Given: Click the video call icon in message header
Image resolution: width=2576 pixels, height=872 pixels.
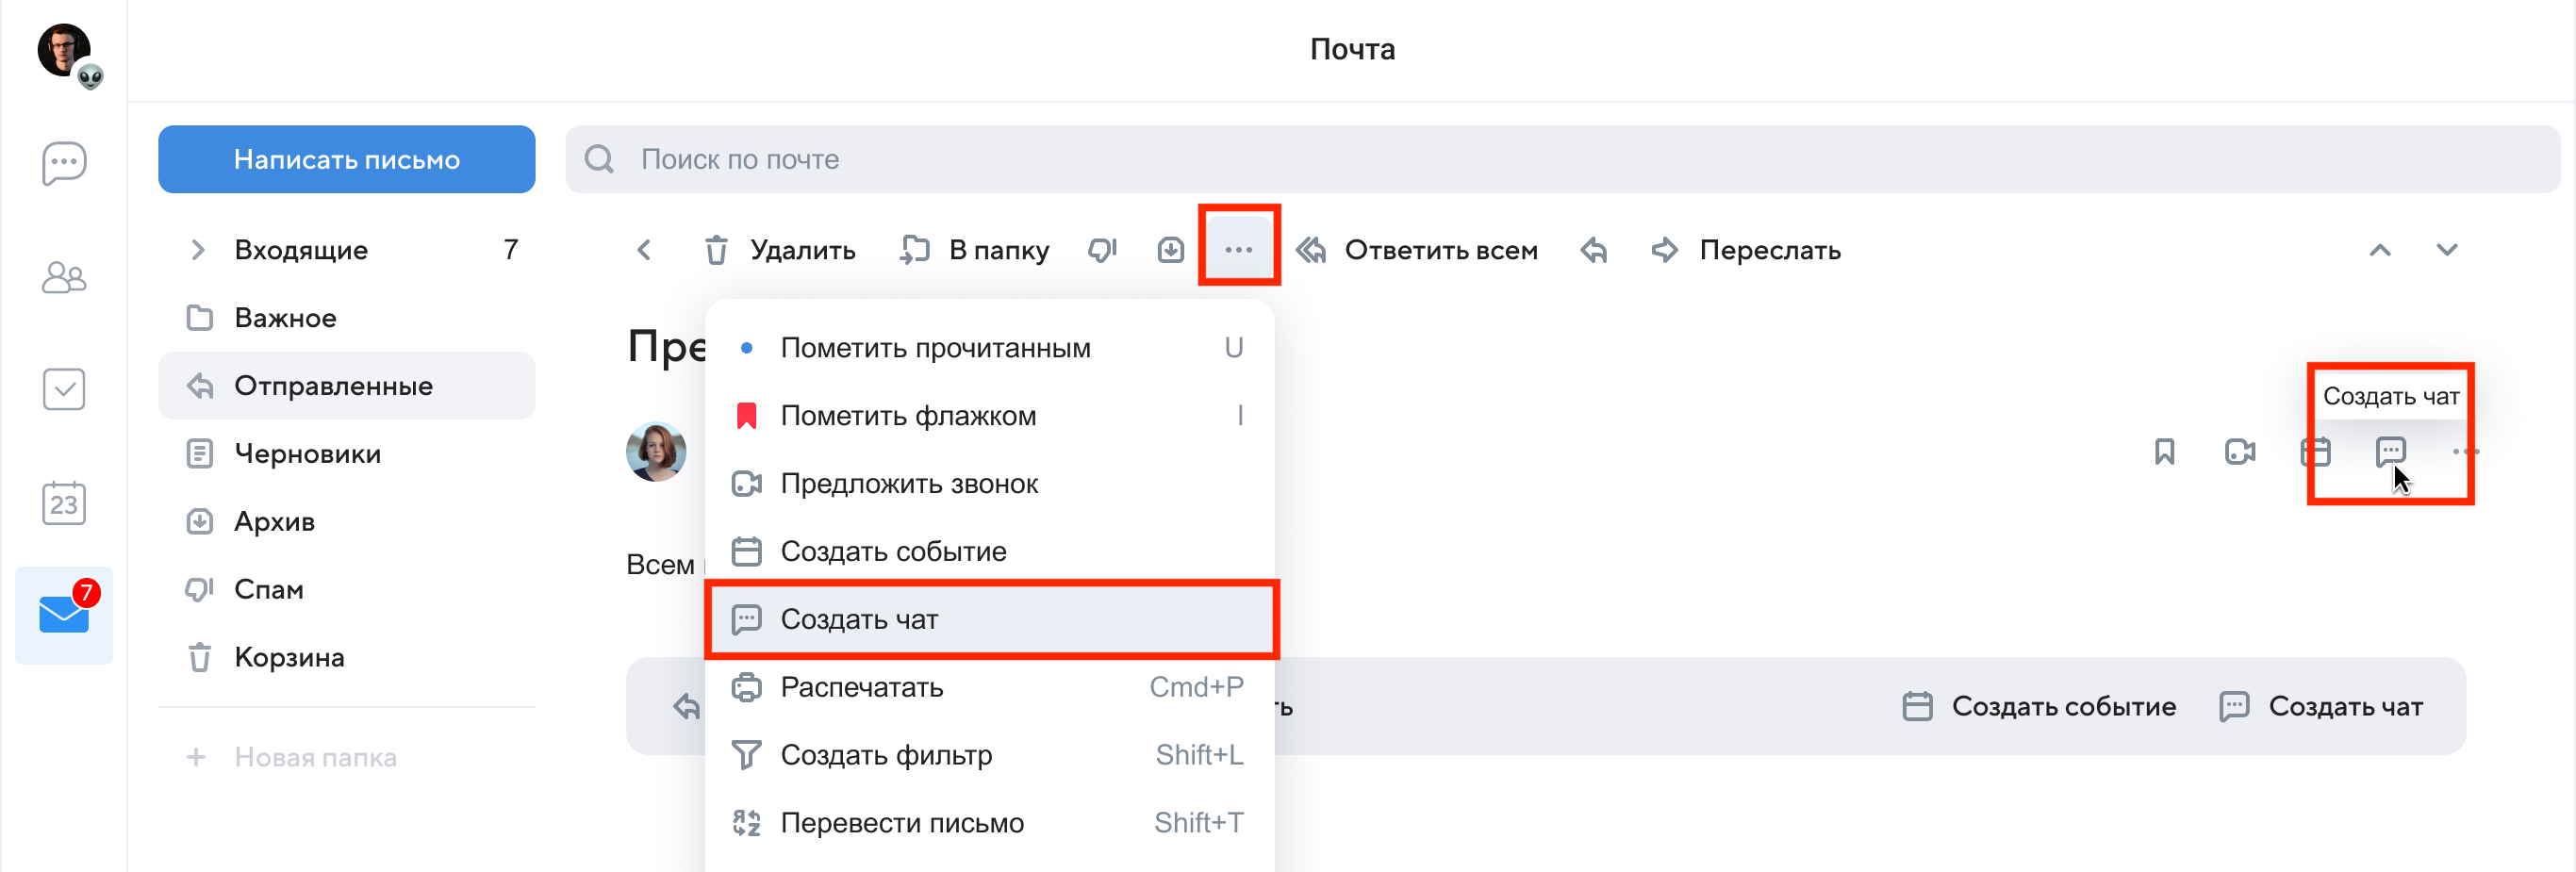Looking at the screenshot, I should 2239,452.
